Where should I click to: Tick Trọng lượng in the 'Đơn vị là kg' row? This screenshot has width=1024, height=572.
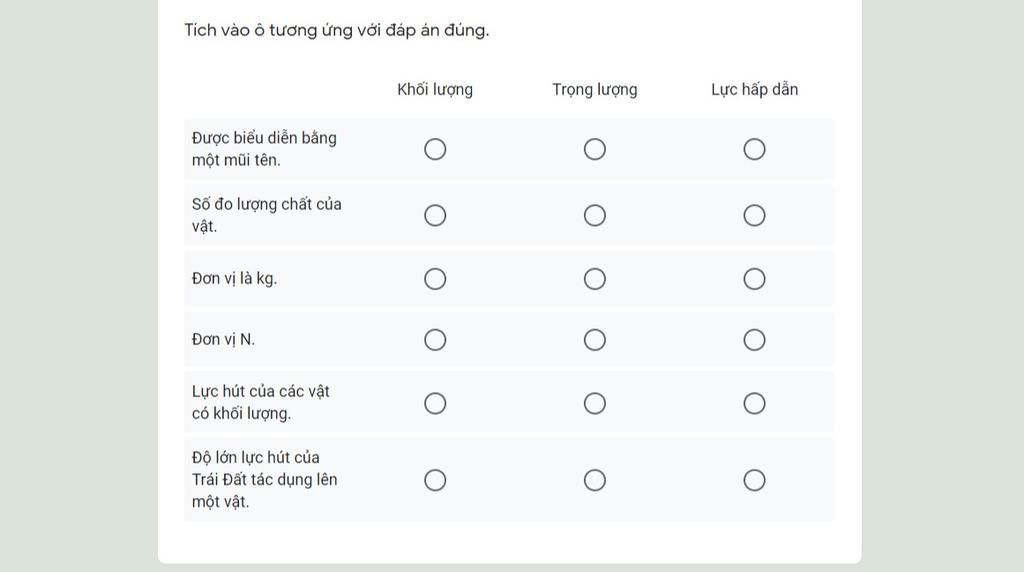click(594, 279)
